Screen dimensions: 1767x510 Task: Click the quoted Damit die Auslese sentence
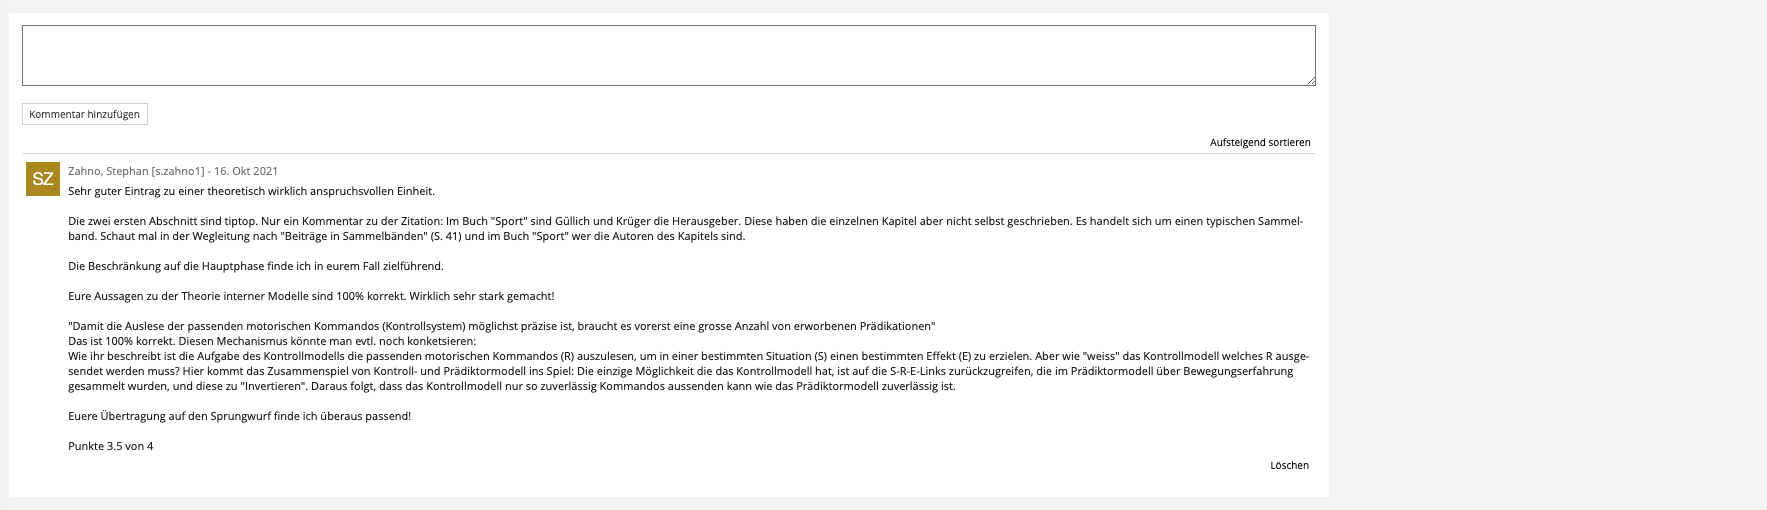501,326
